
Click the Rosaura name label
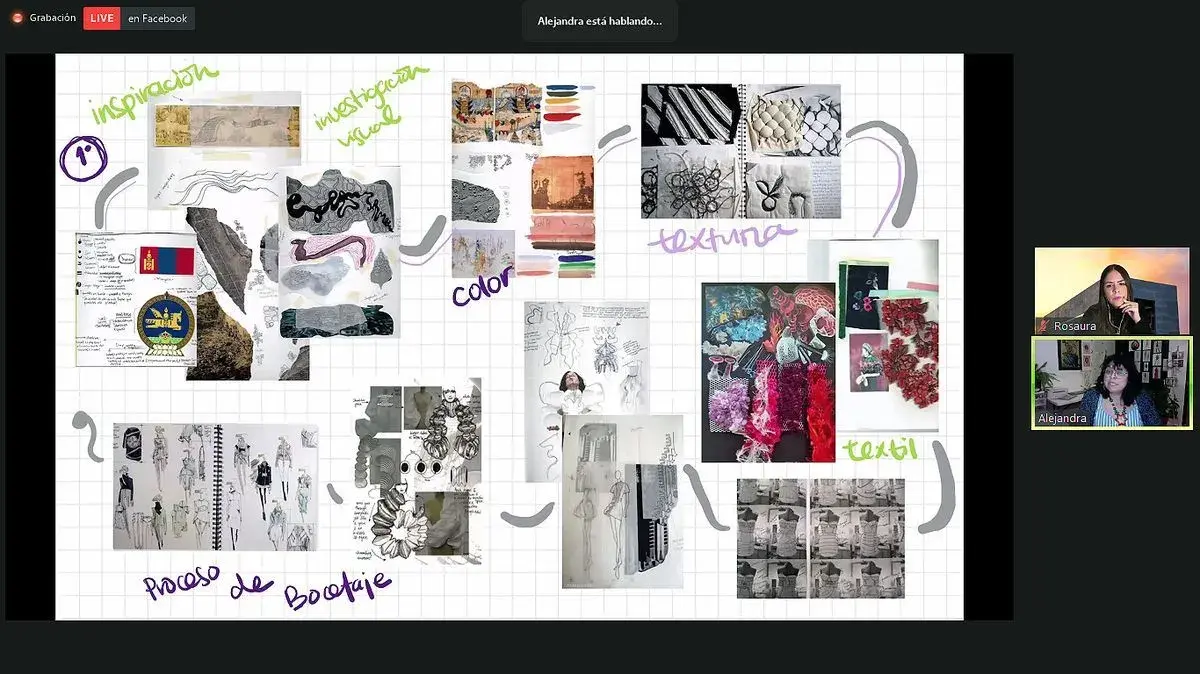(x=1075, y=326)
